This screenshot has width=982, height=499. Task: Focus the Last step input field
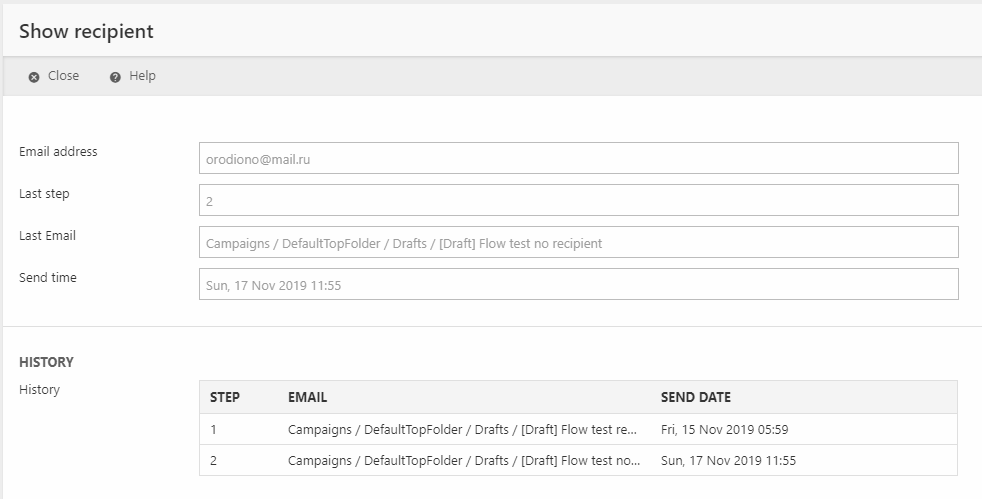pyautogui.click(x=578, y=200)
